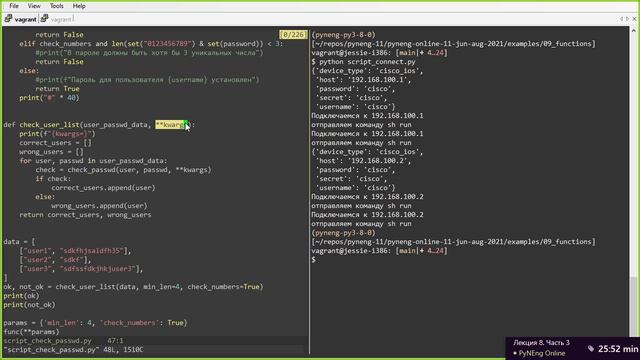
Task: Click the print("#" * 40) line
Action: coord(49,98)
